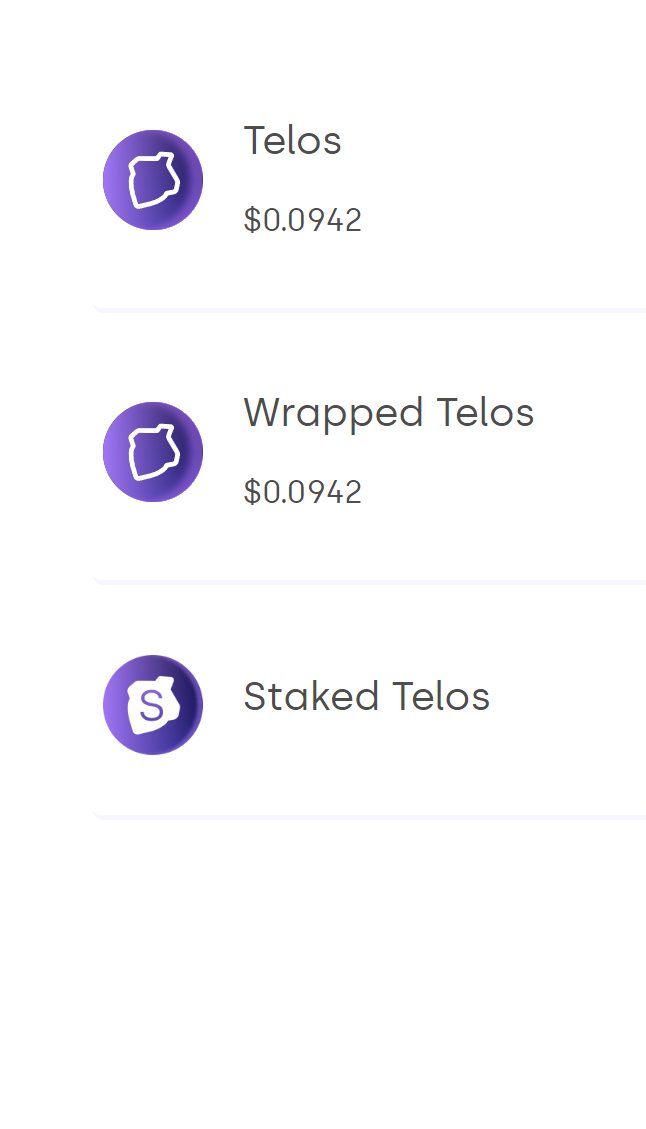Click the Wrapped Telos price $0.0942

coord(302,492)
